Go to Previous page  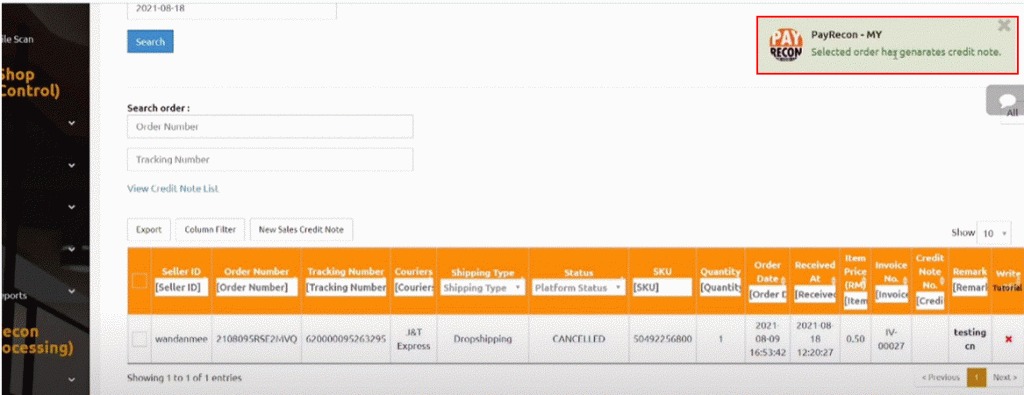[x=940, y=377]
